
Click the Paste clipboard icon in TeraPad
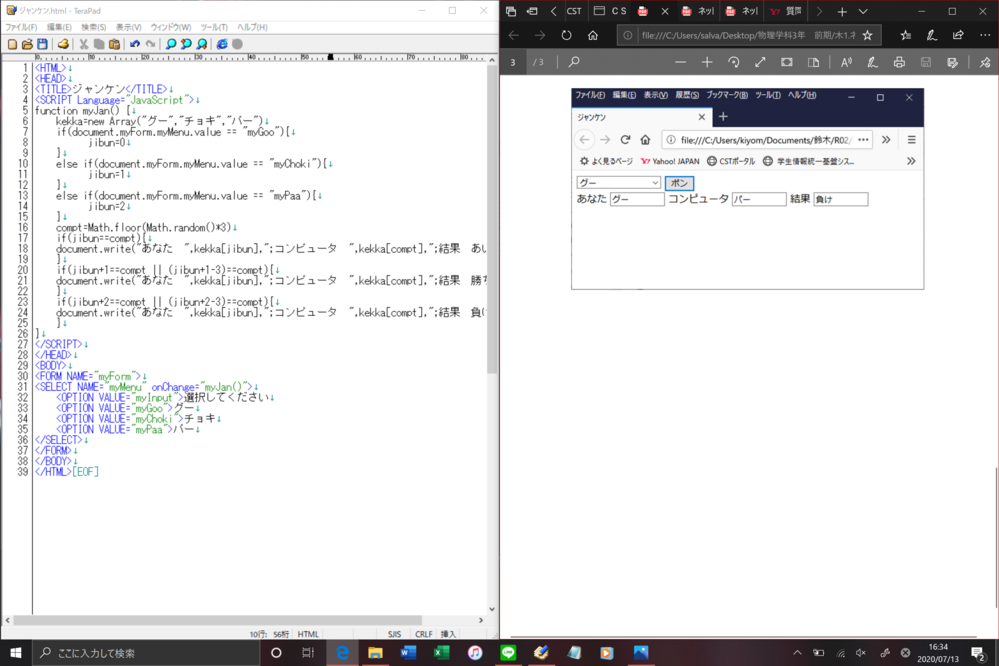114,44
